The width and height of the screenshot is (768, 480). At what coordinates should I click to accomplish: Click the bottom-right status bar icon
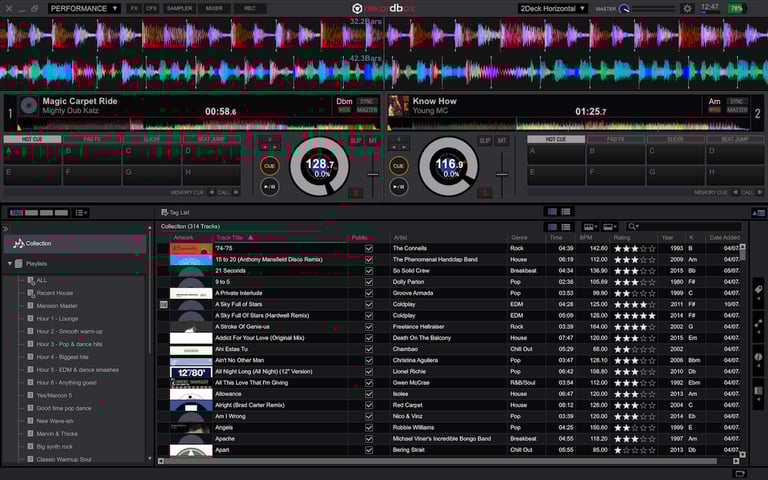[x=740, y=474]
